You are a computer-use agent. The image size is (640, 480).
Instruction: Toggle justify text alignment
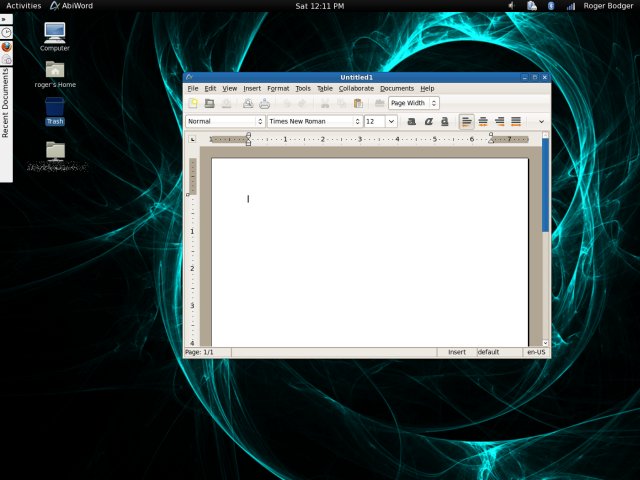(516, 121)
